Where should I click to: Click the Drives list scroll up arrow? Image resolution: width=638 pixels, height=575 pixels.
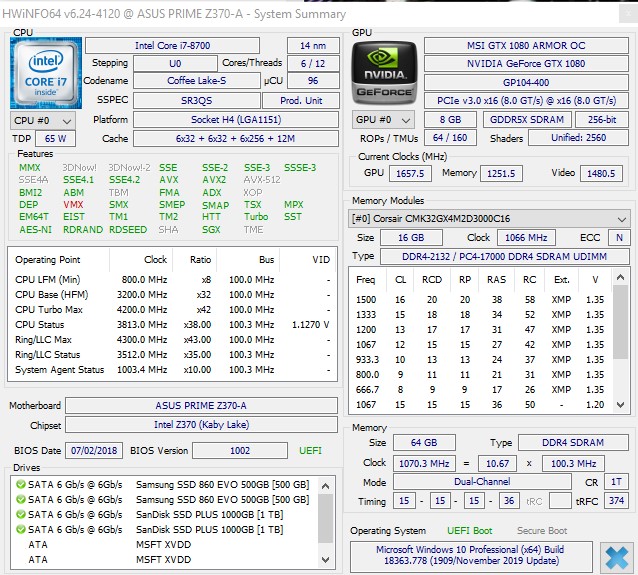coord(325,486)
